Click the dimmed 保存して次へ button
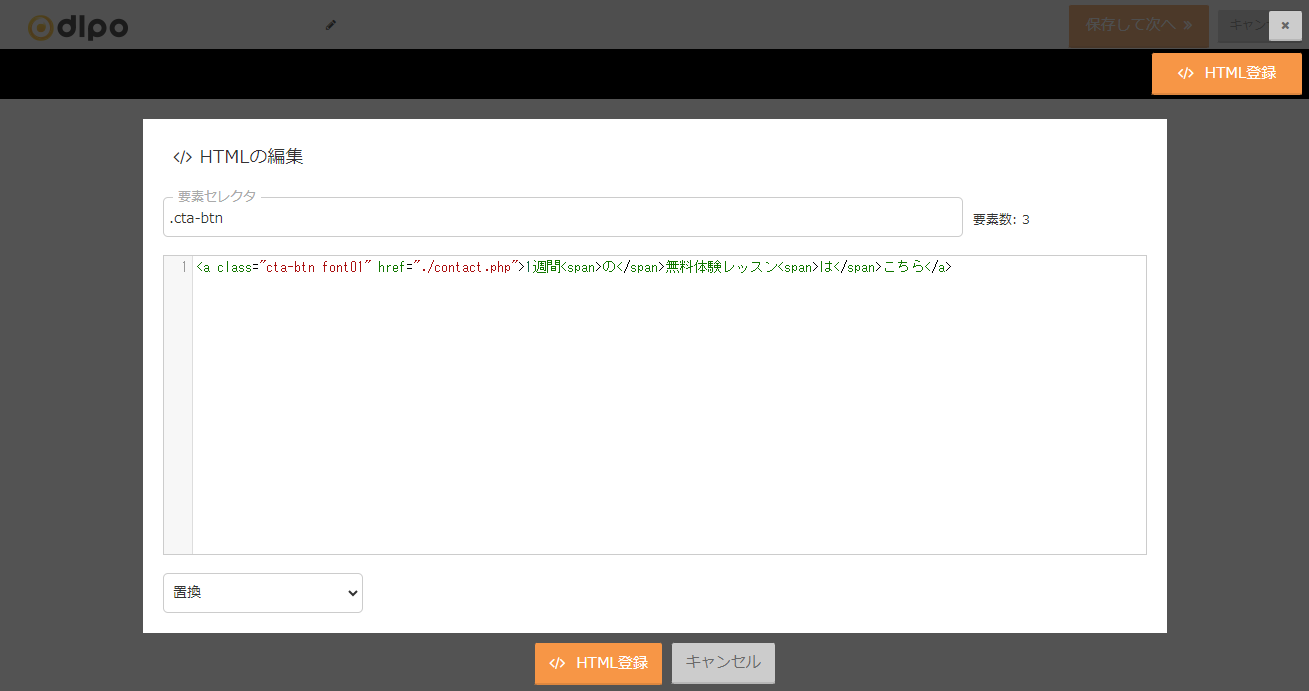 point(1138,26)
